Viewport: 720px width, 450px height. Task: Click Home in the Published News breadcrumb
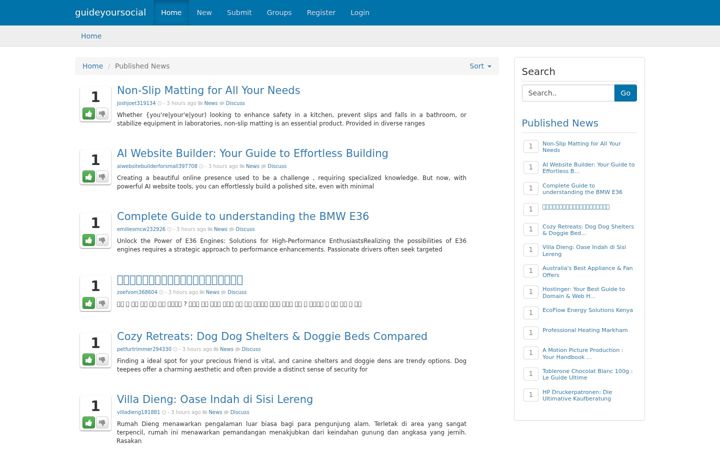click(93, 66)
